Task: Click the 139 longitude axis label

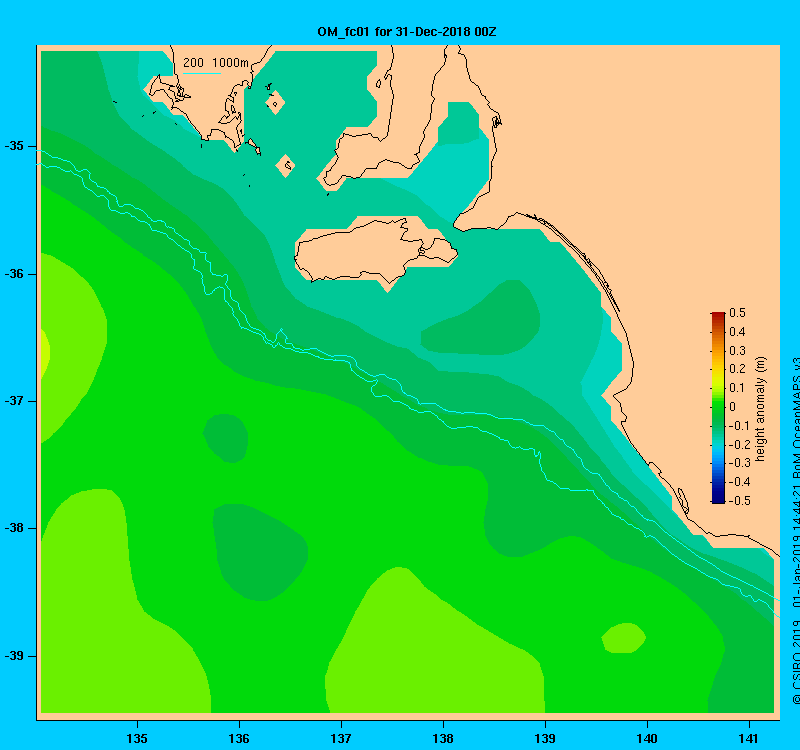Action: click(545, 738)
